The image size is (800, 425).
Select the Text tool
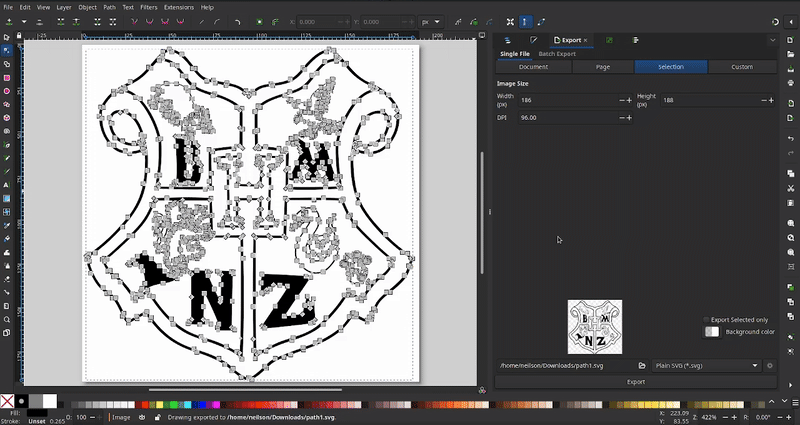[7, 185]
